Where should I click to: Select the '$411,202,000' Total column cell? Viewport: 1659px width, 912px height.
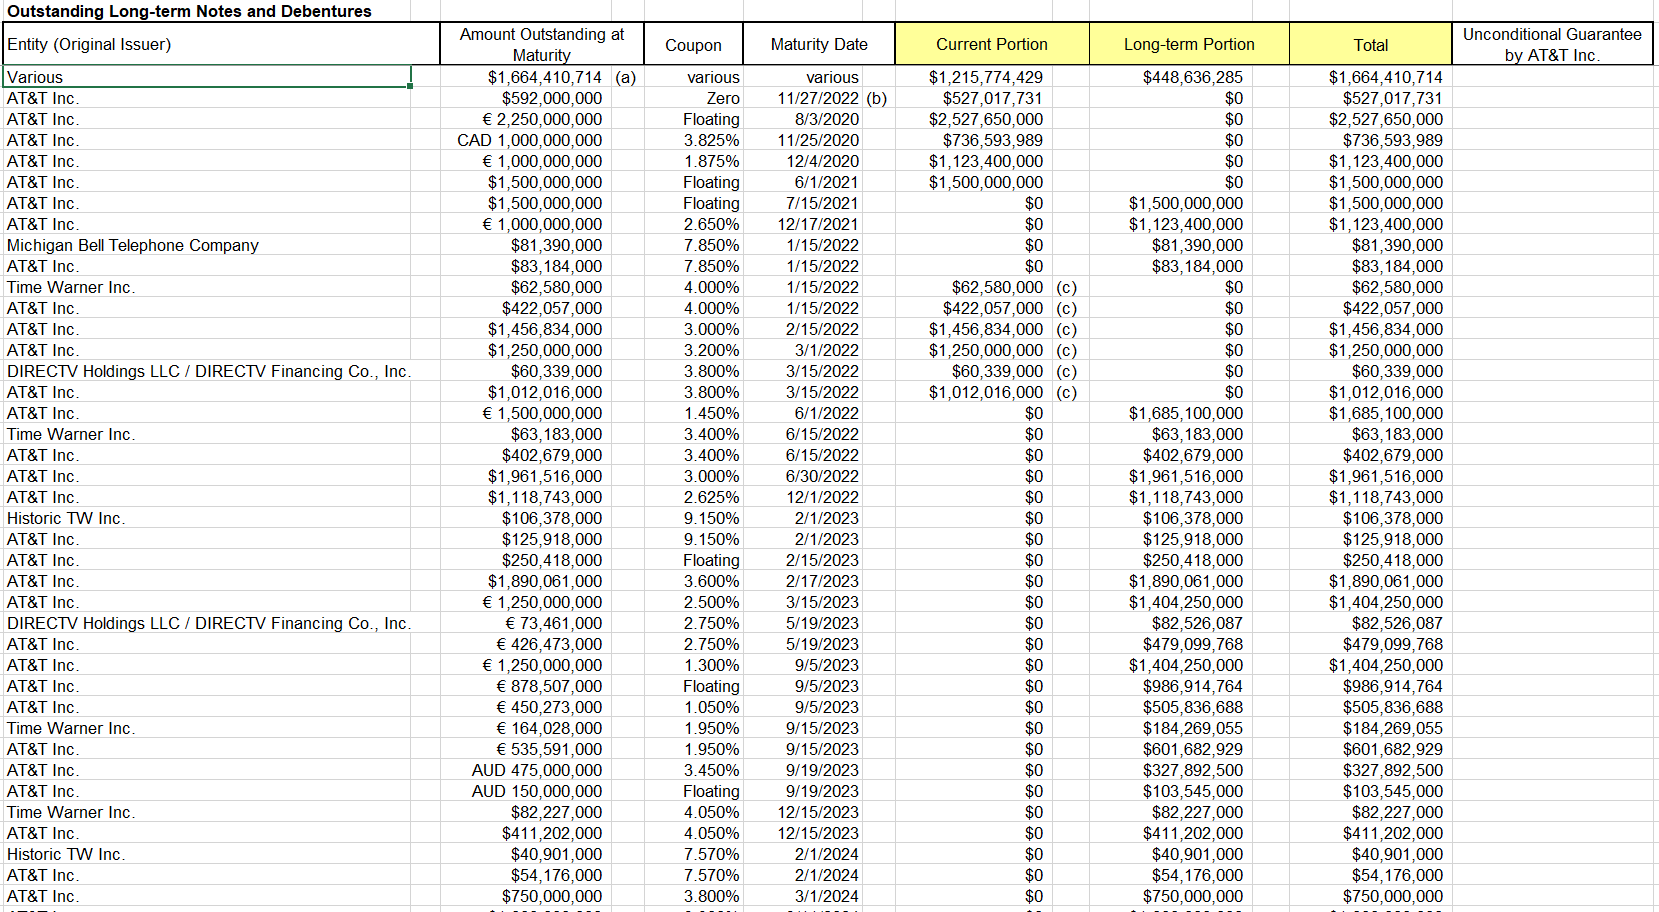tap(1370, 833)
